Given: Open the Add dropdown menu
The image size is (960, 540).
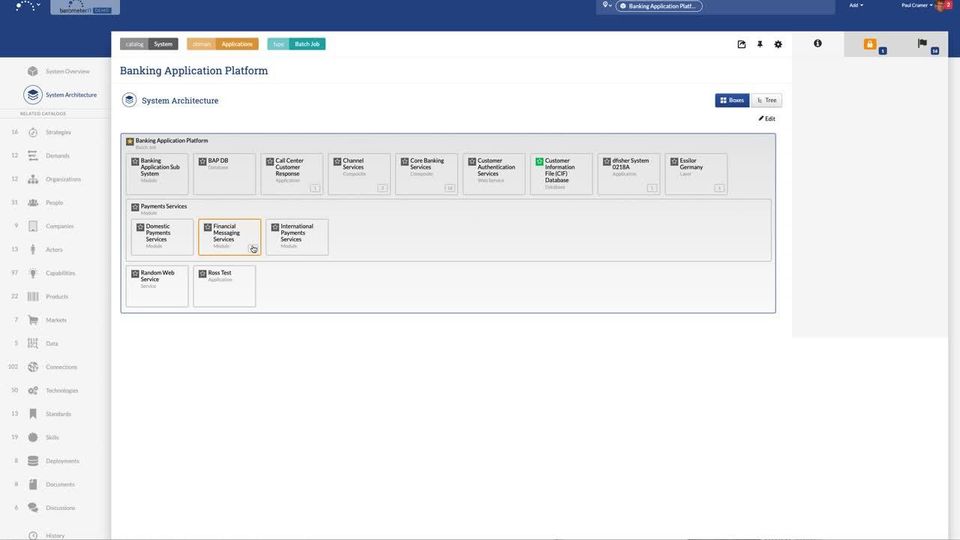Looking at the screenshot, I should point(856,6).
